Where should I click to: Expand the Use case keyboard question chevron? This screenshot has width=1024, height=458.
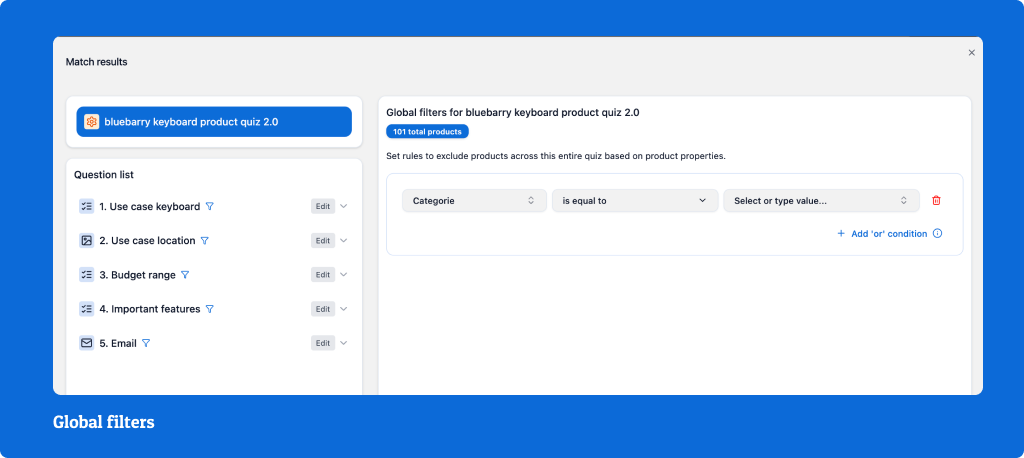[x=344, y=207]
